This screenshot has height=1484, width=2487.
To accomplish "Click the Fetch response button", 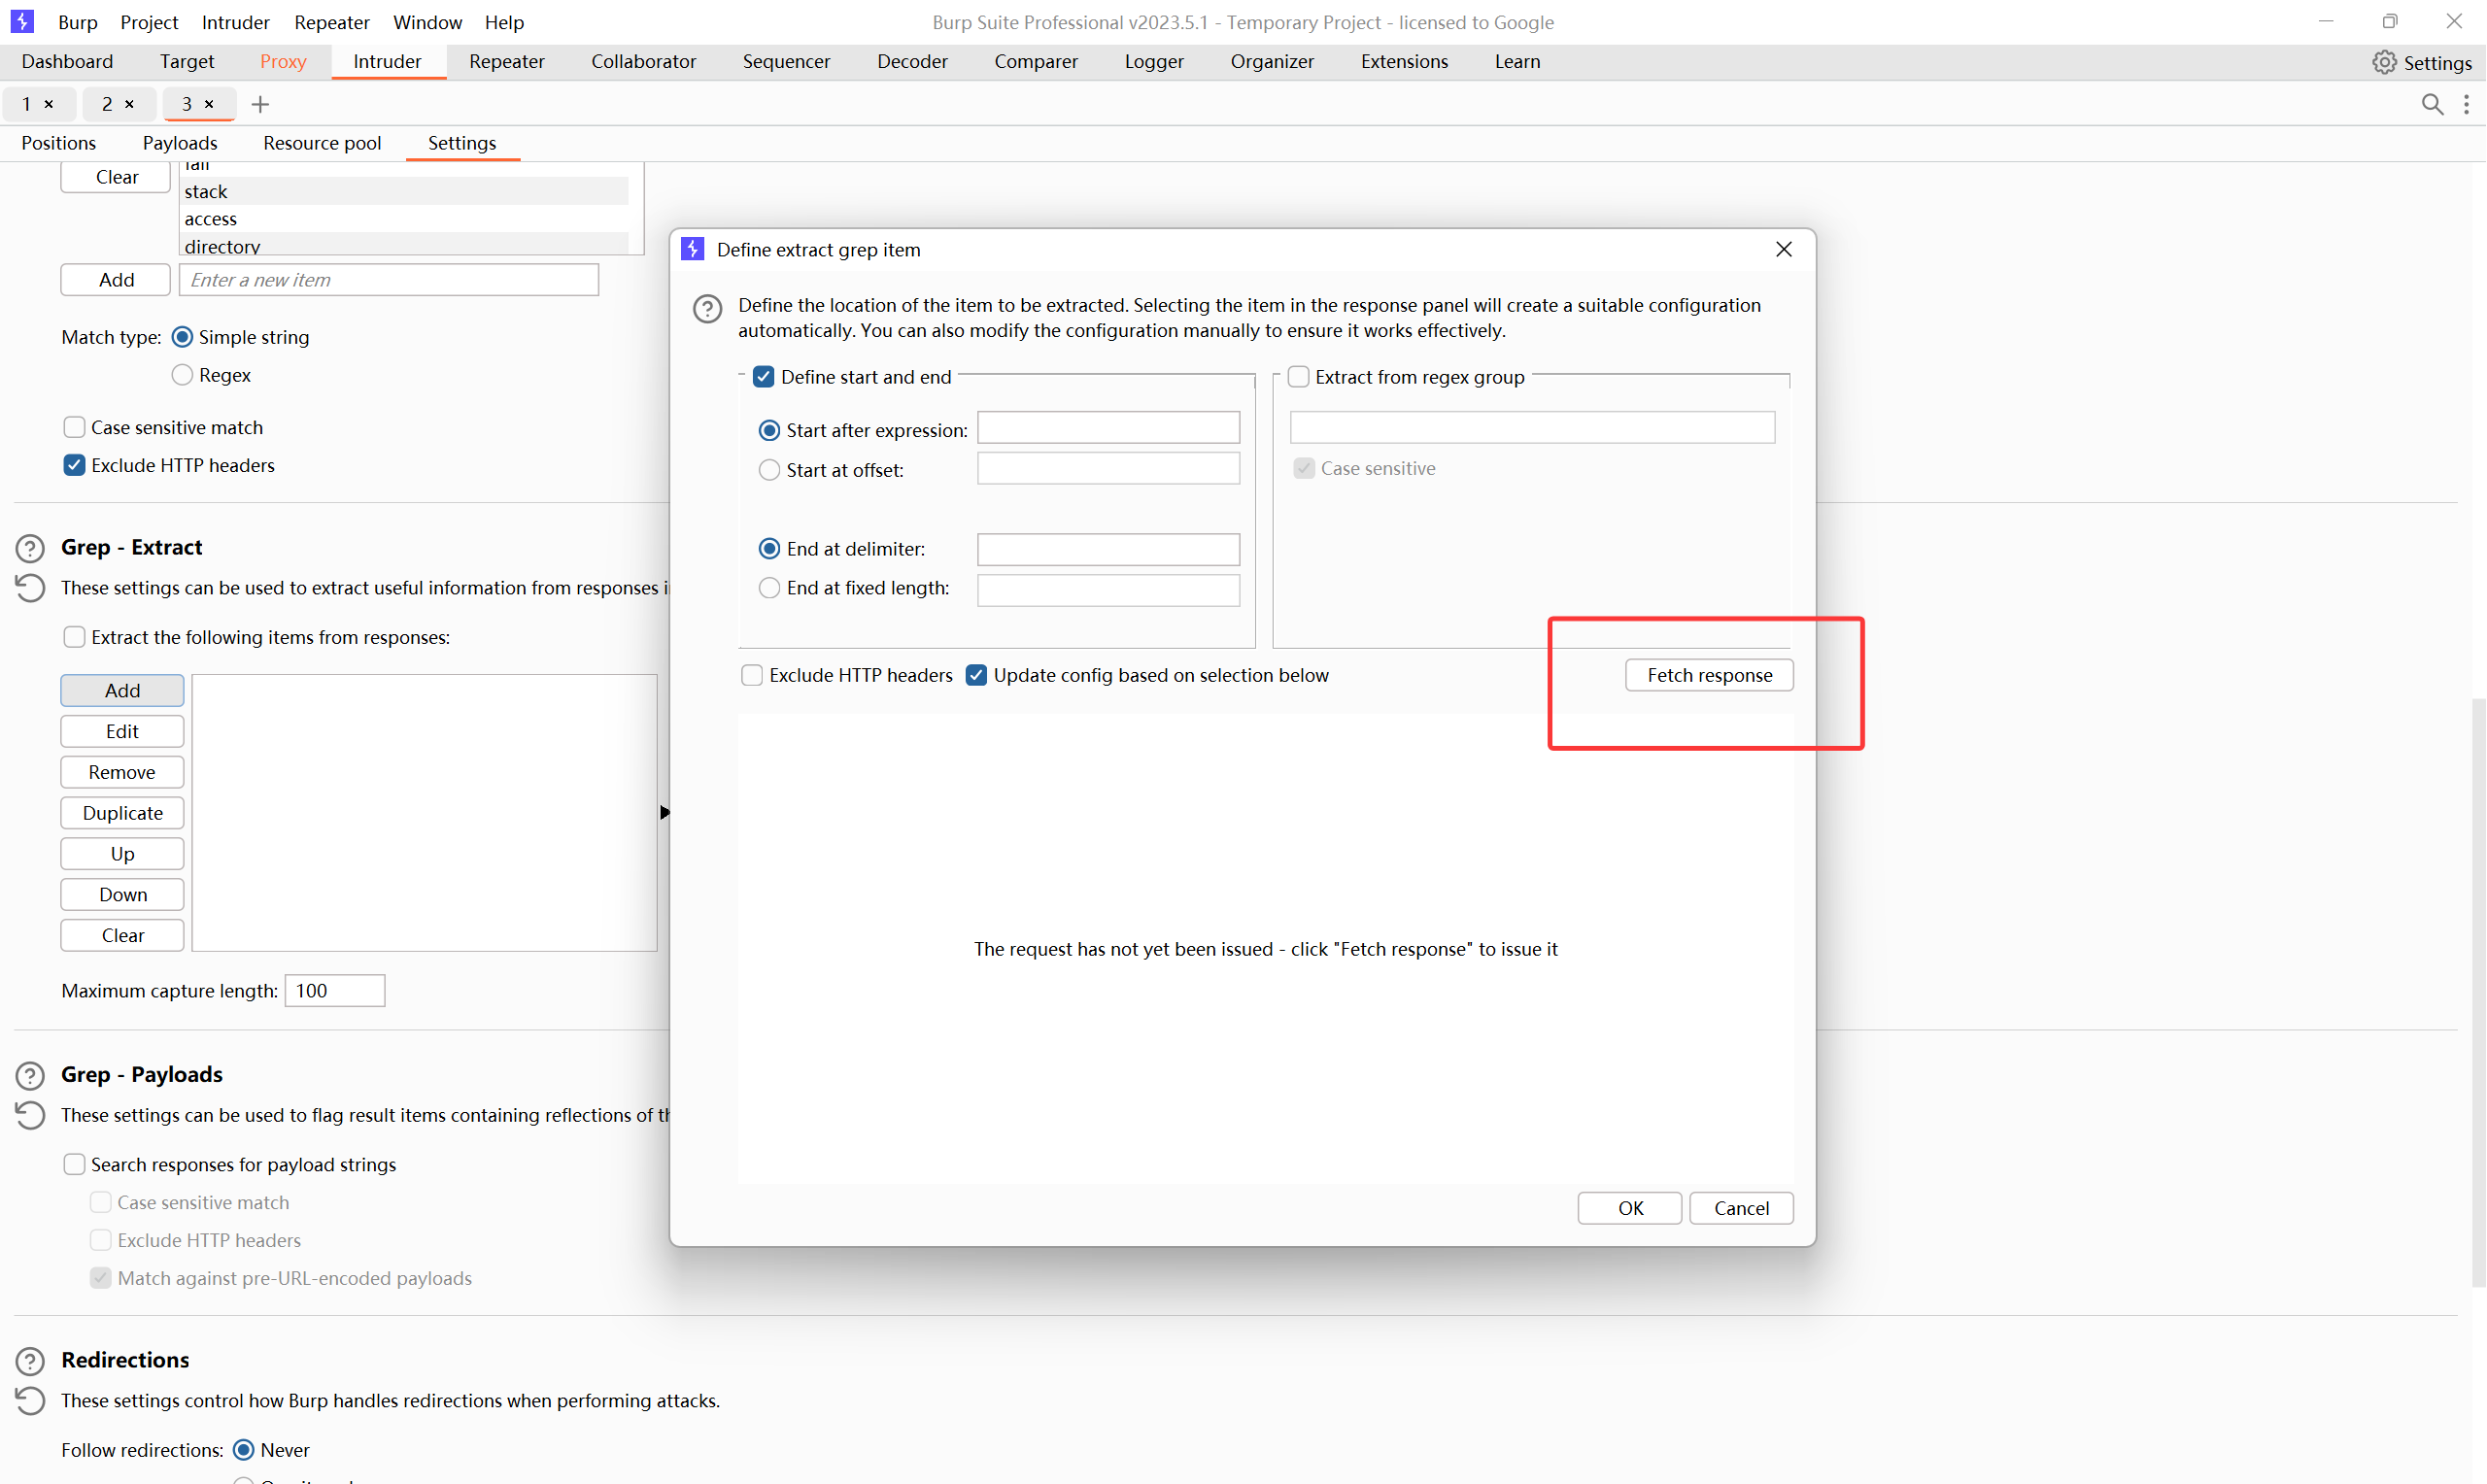I will pyautogui.click(x=1709, y=675).
